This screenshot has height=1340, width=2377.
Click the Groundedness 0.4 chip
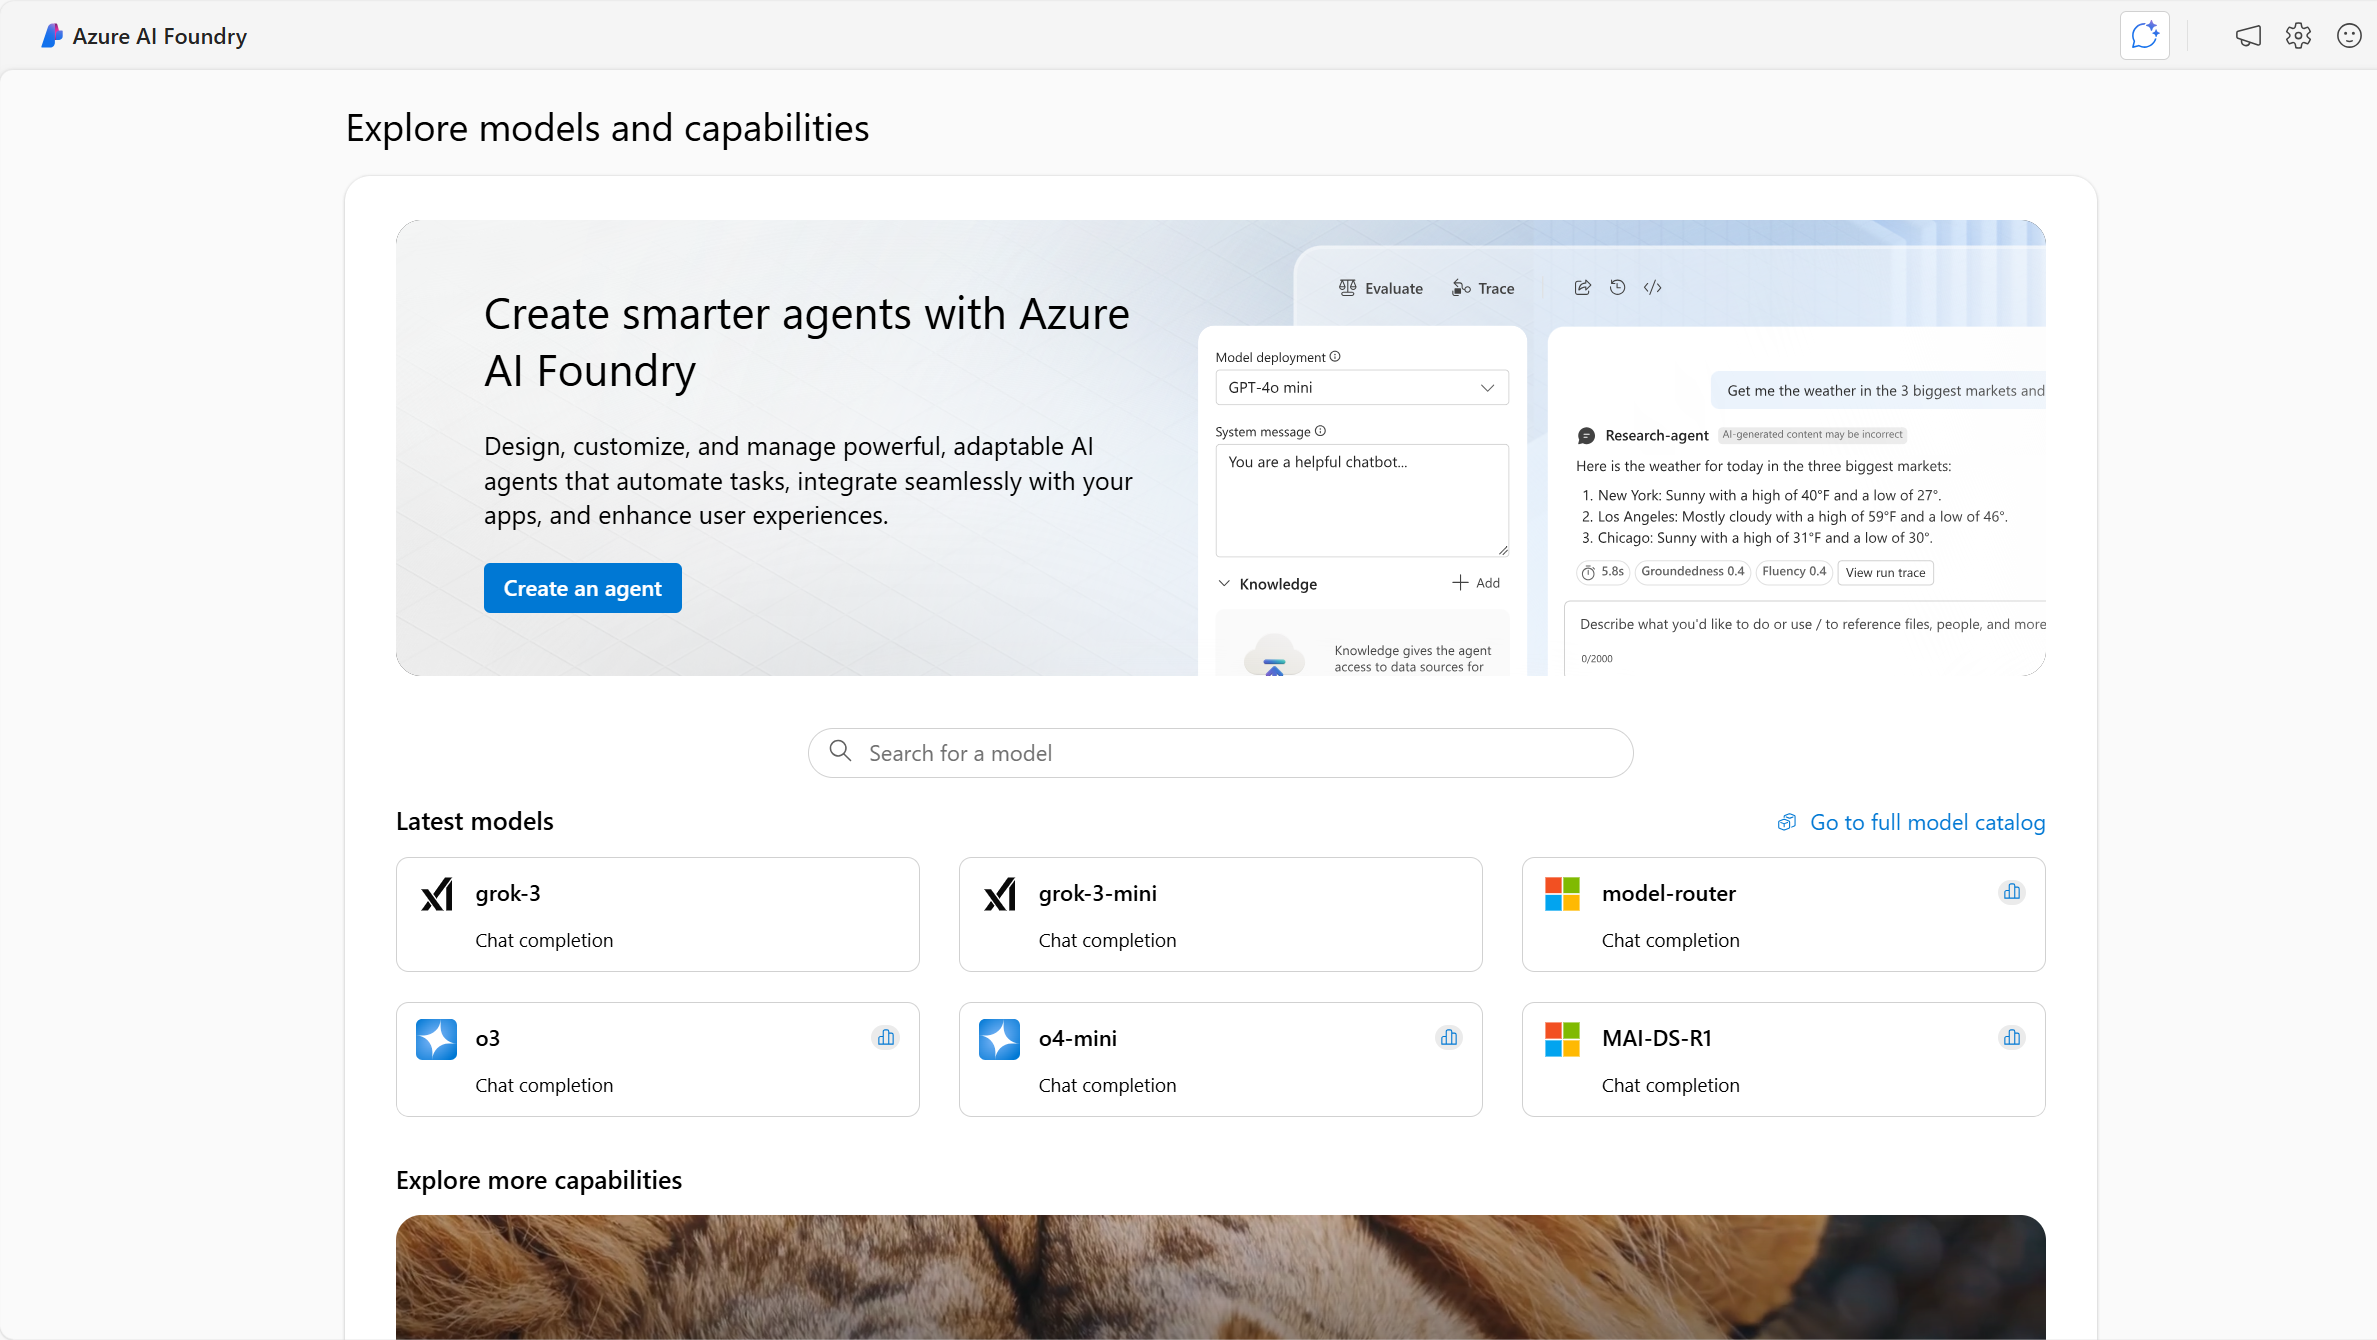click(x=1692, y=572)
